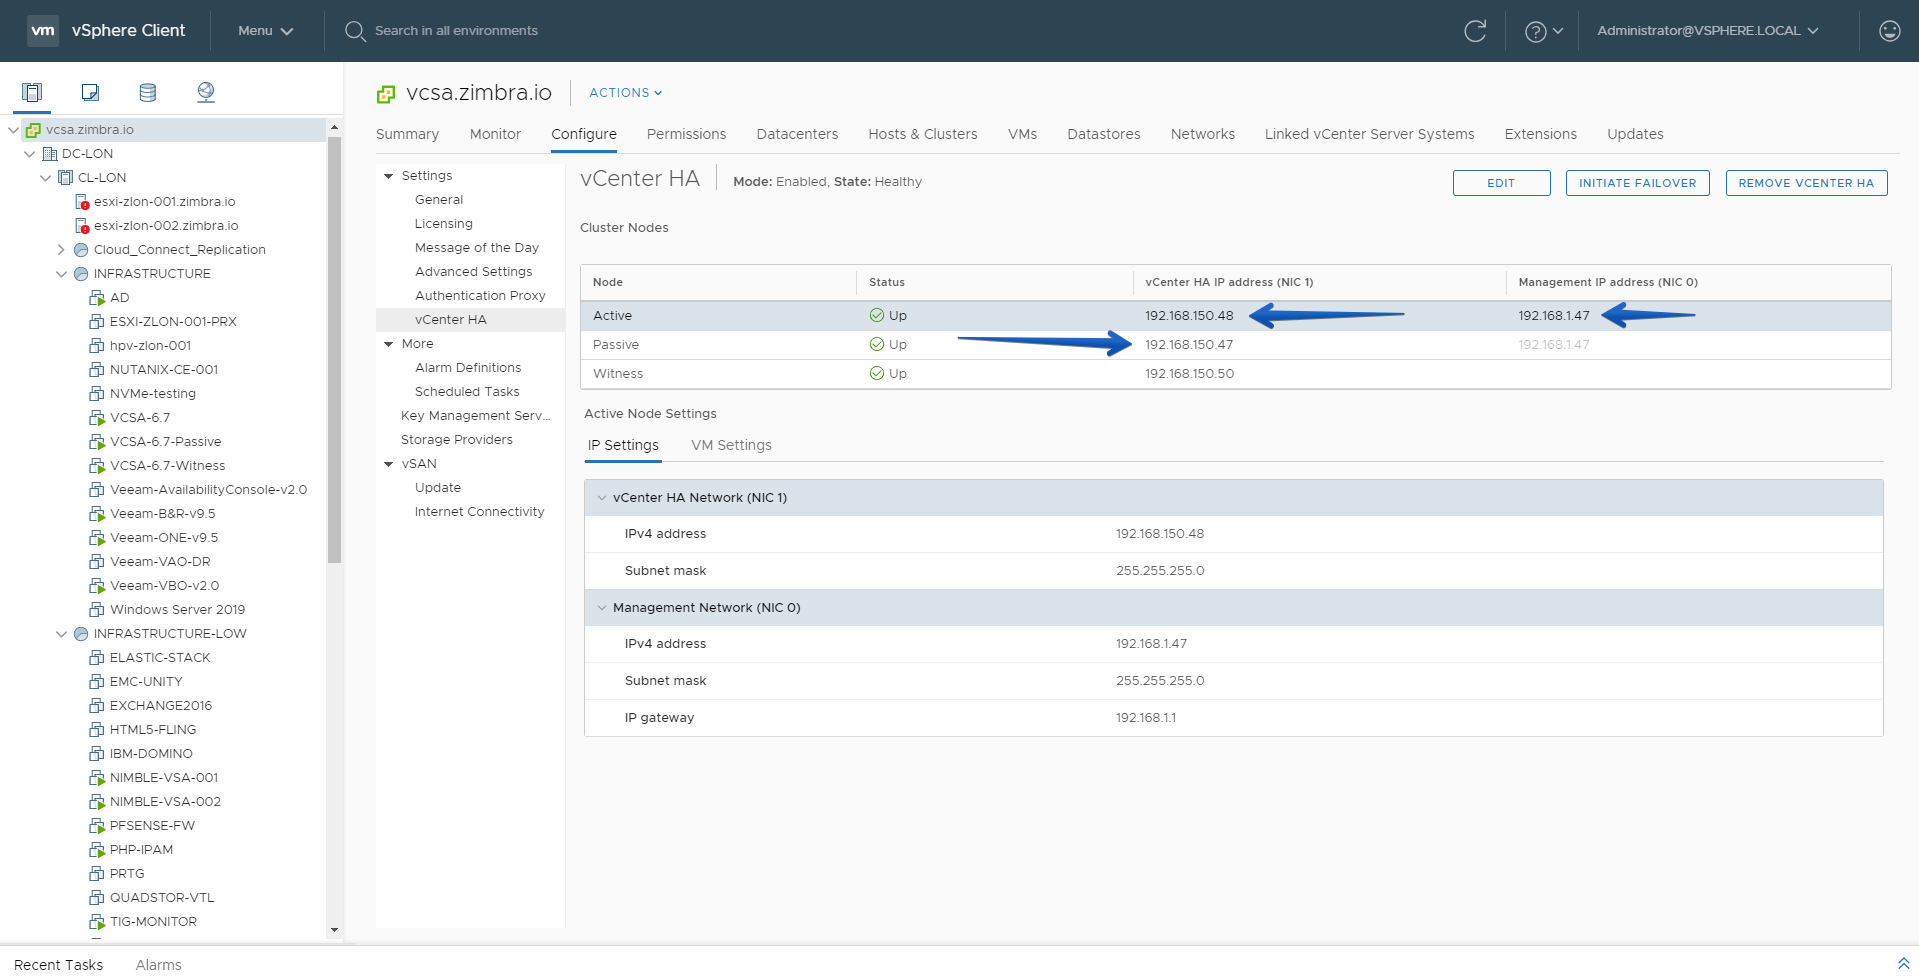Click the VM icon next to Windows Server 2019
1919x979 pixels.
coord(97,610)
